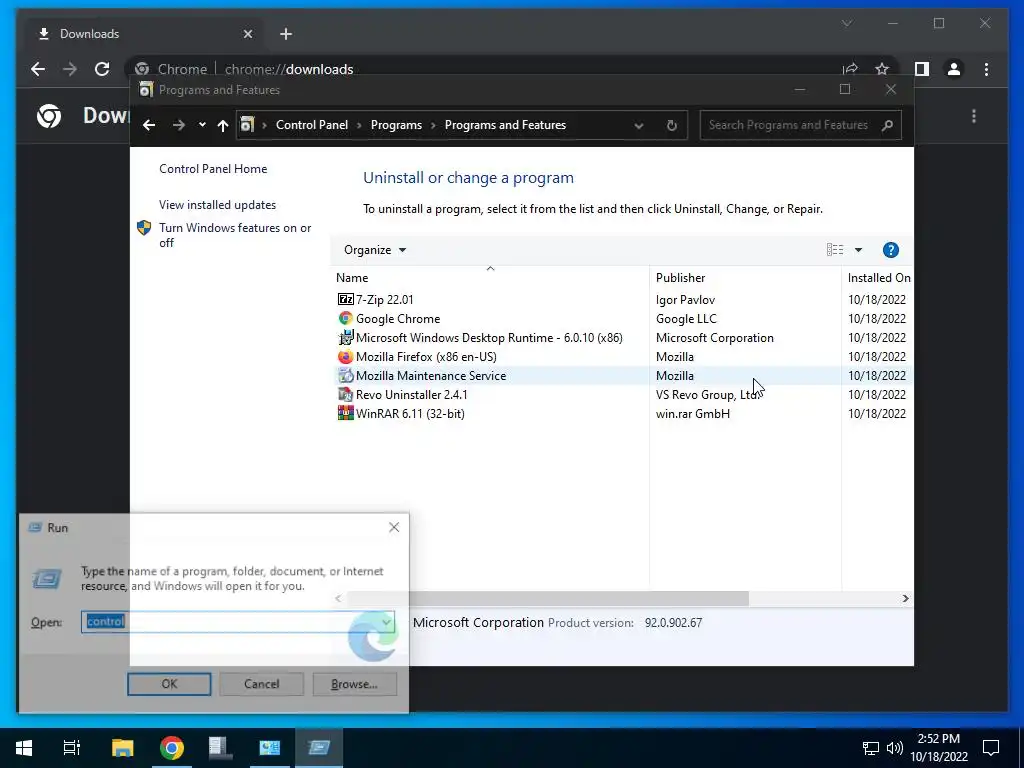This screenshot has height=768, width=1024.
Task: Select the WinRAR 6.11 (32-bit) row
Action: (x=620, y=413)
